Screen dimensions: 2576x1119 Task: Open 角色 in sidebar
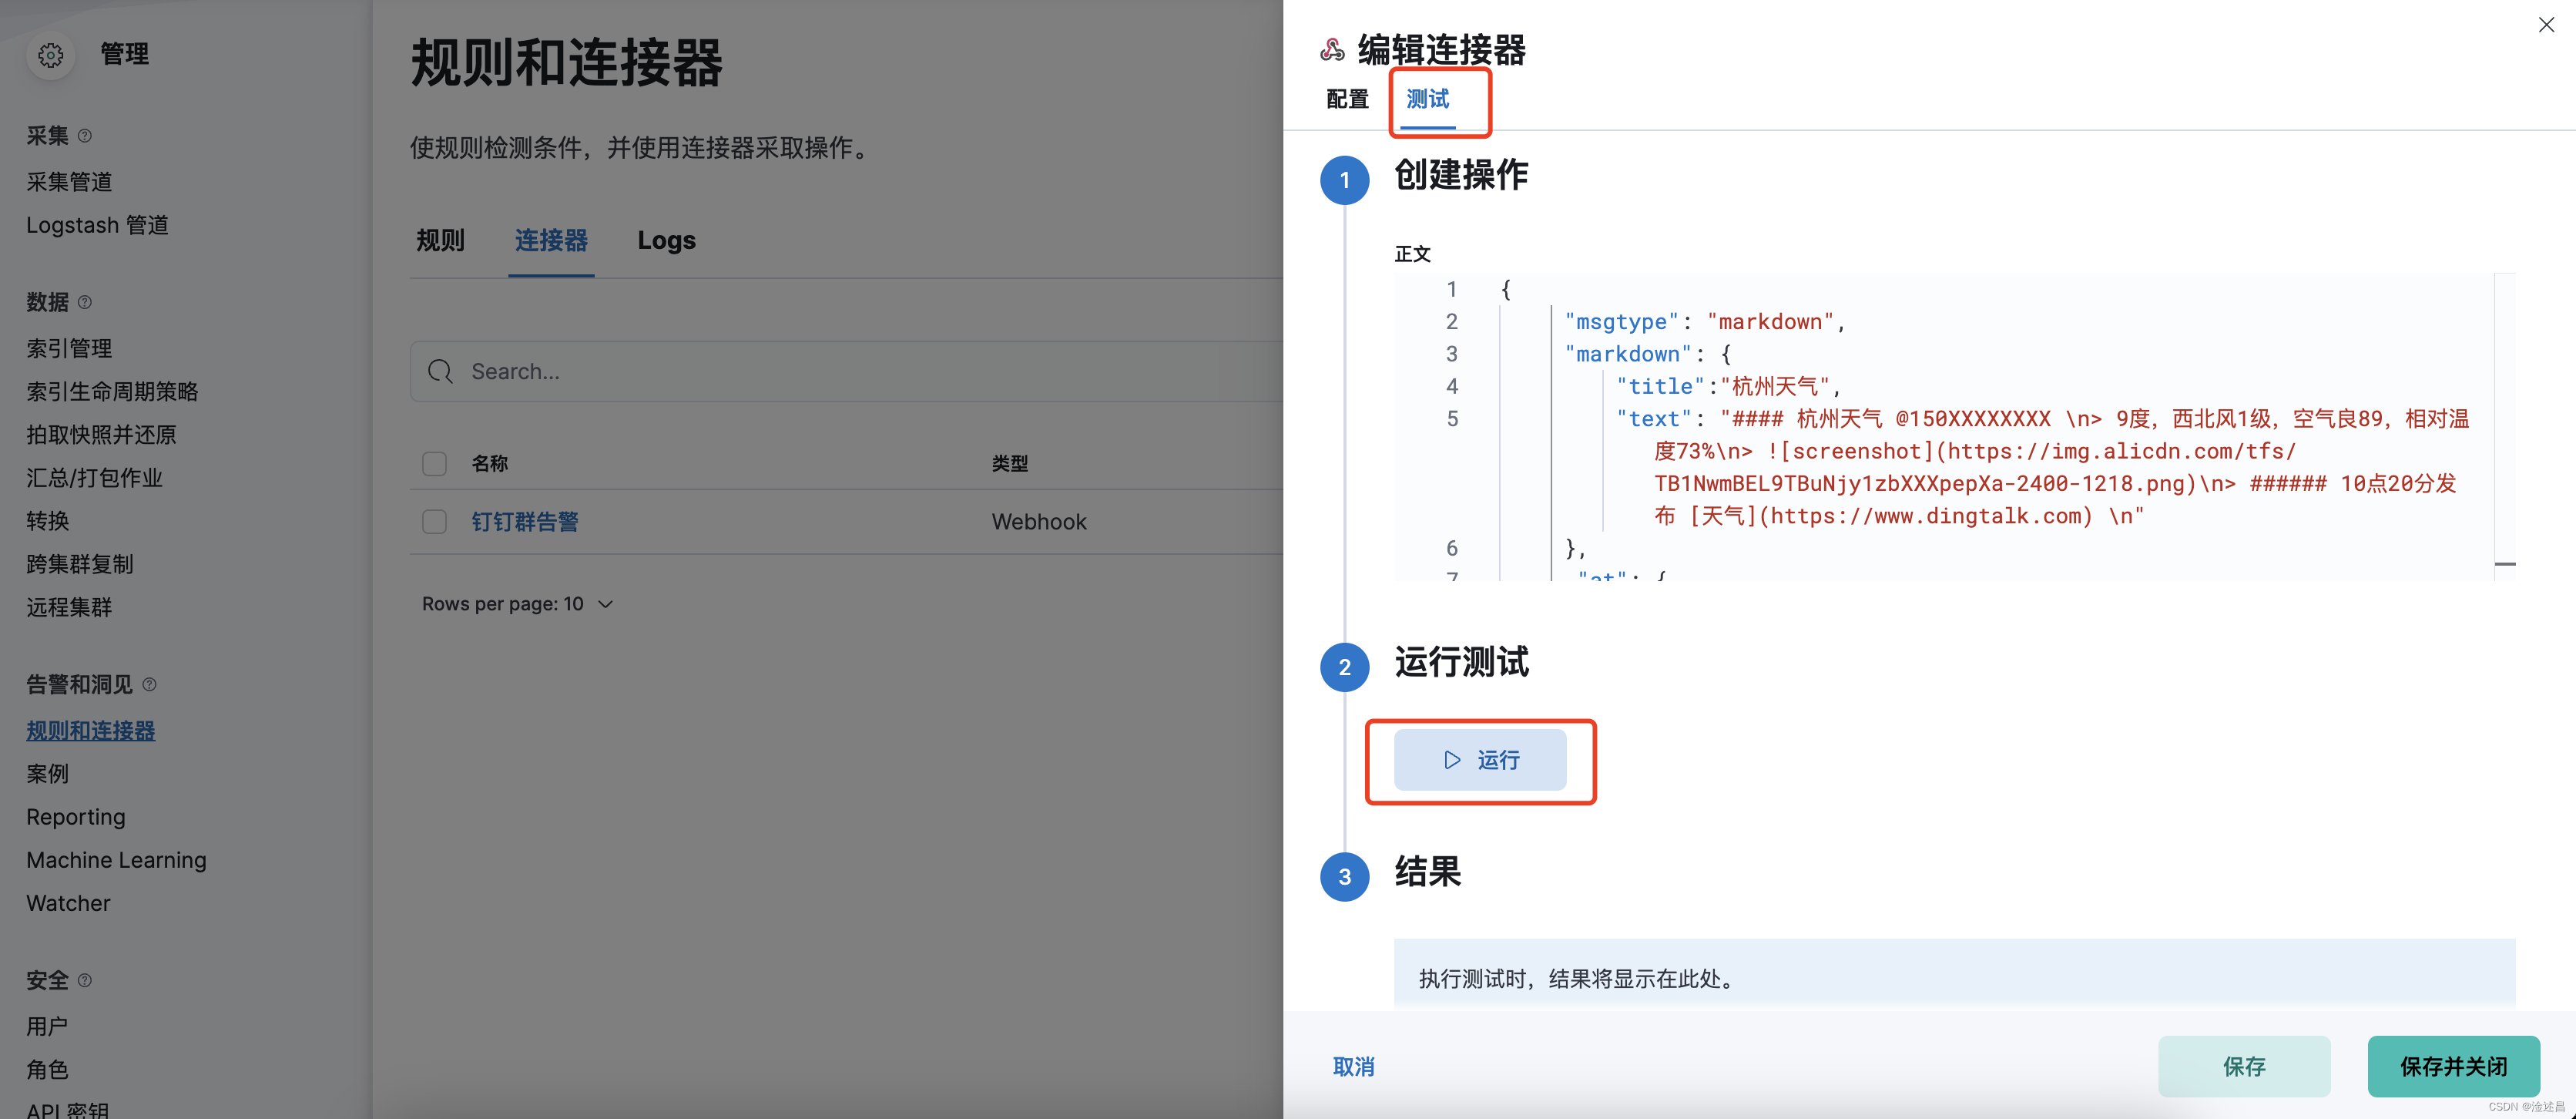[48, 1069]
